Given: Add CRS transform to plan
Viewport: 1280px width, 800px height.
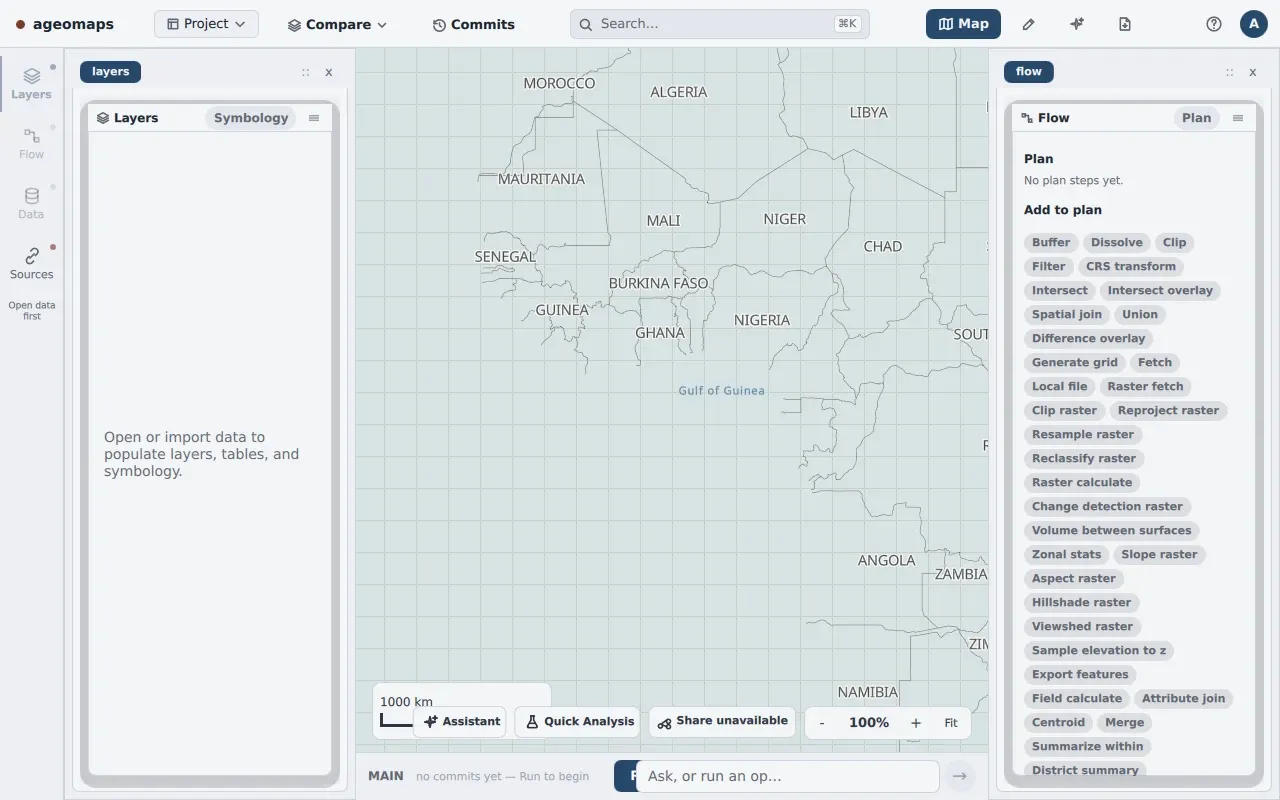Looking at the screenshot, I should [x=1131, y=267].
